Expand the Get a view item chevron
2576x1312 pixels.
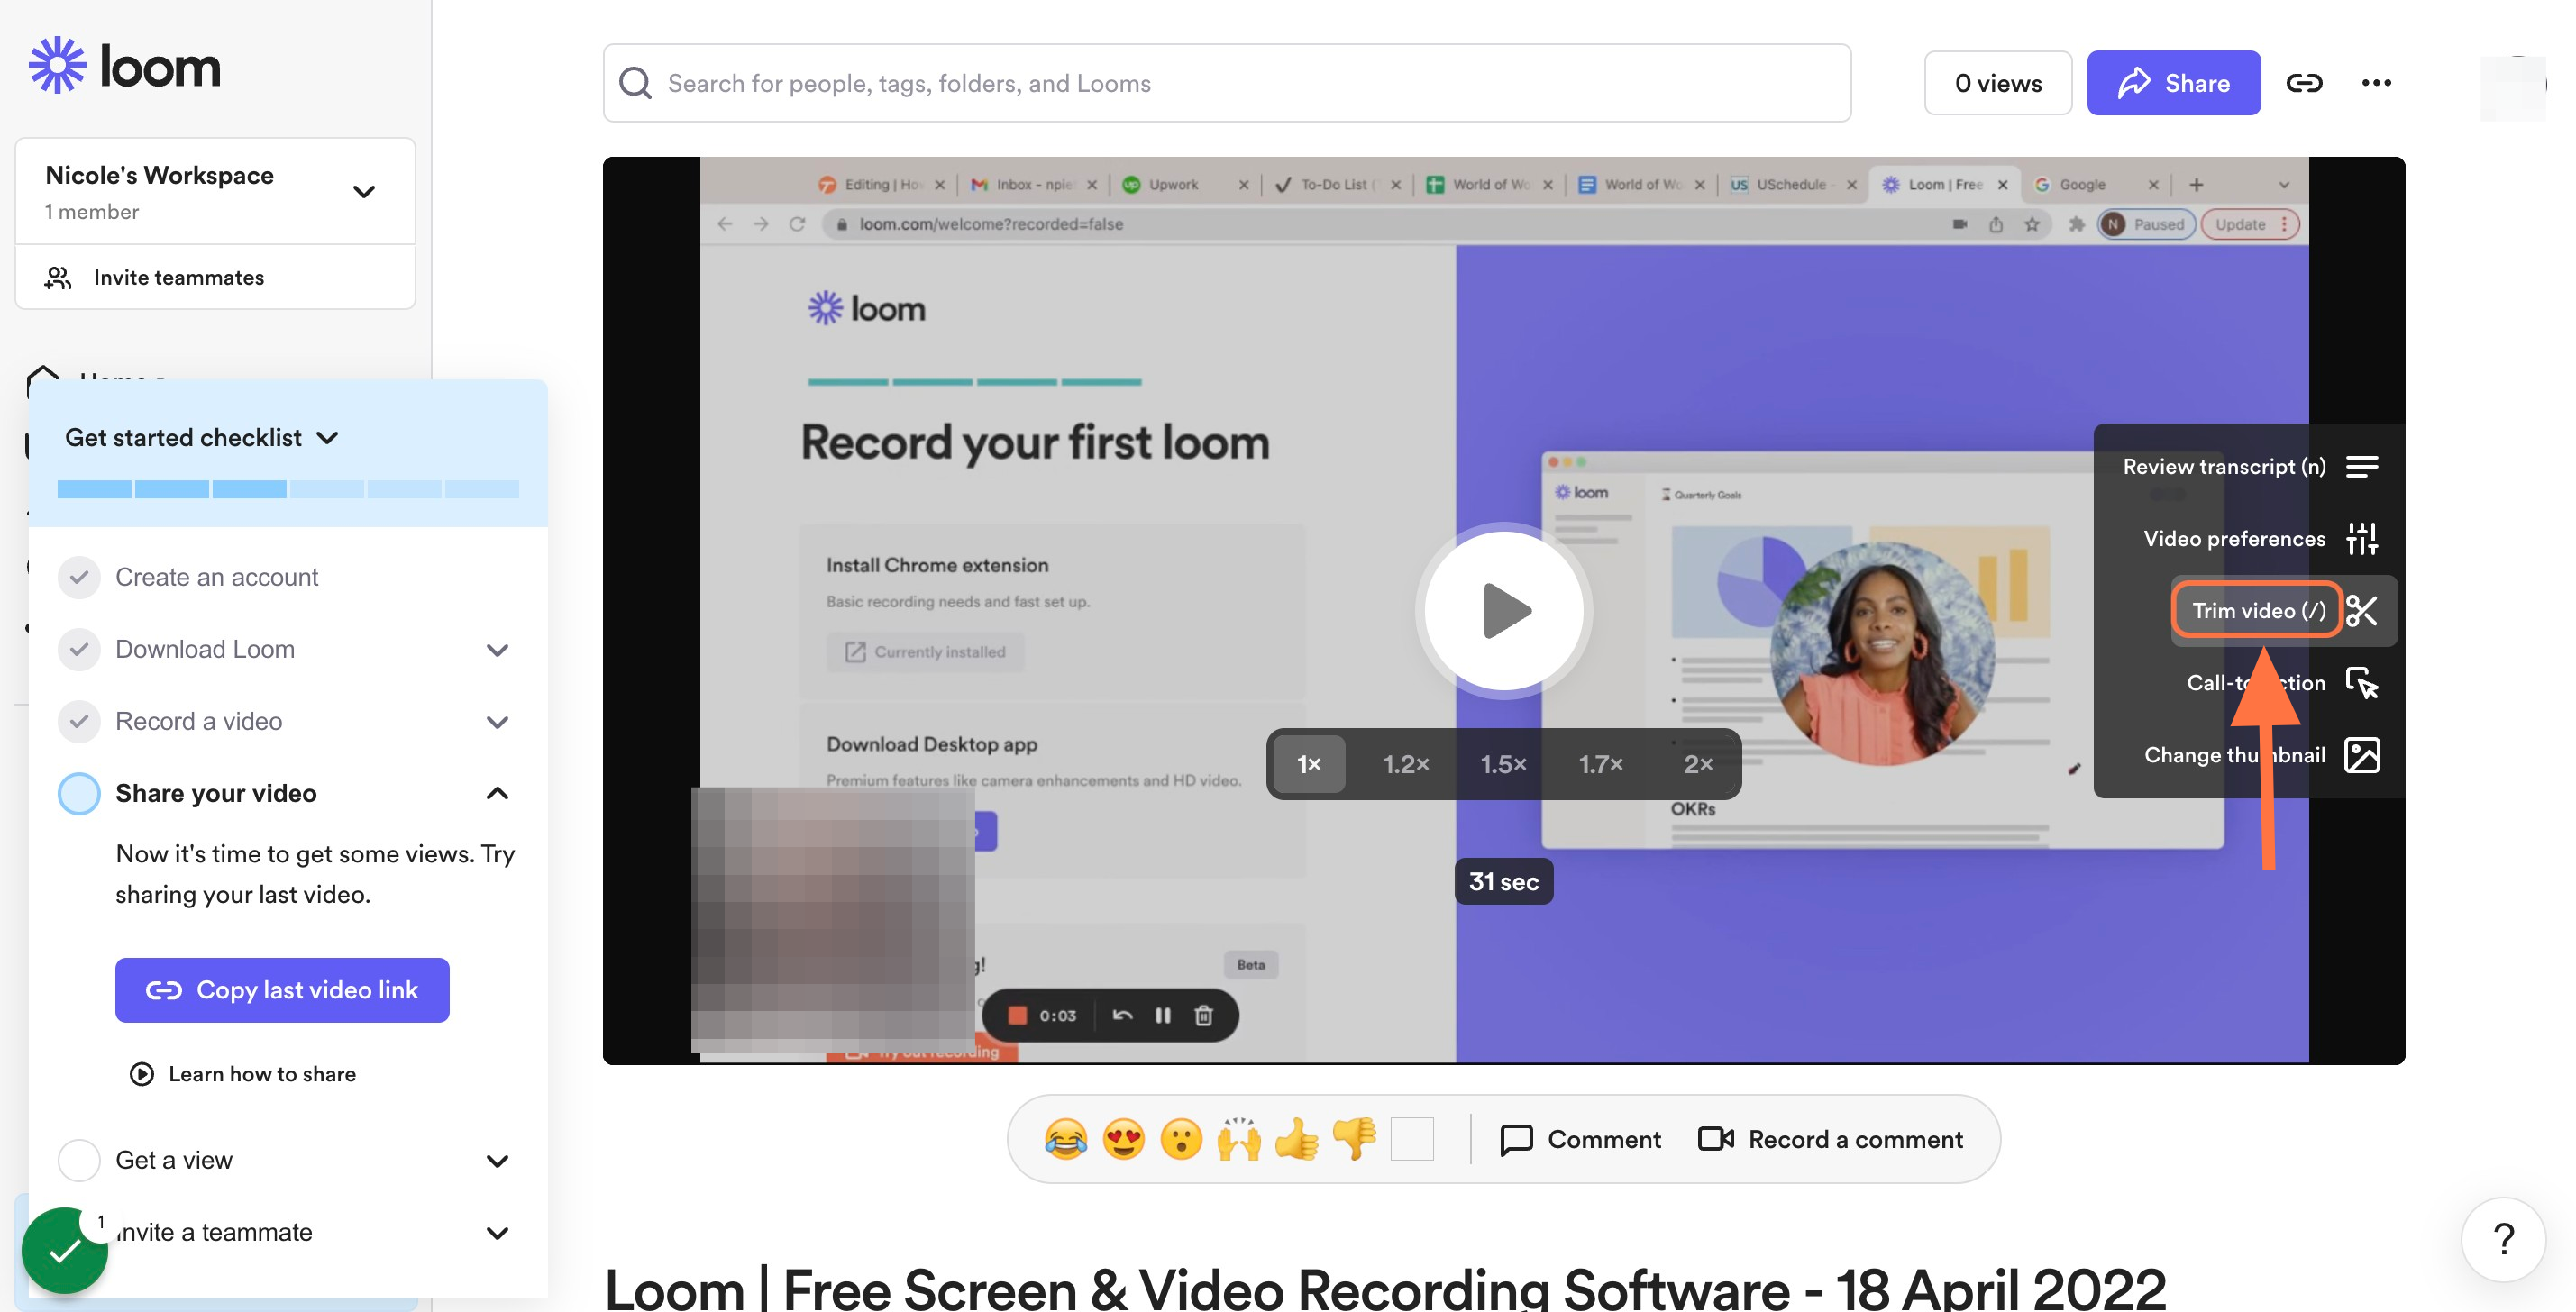pos(497,1161)
